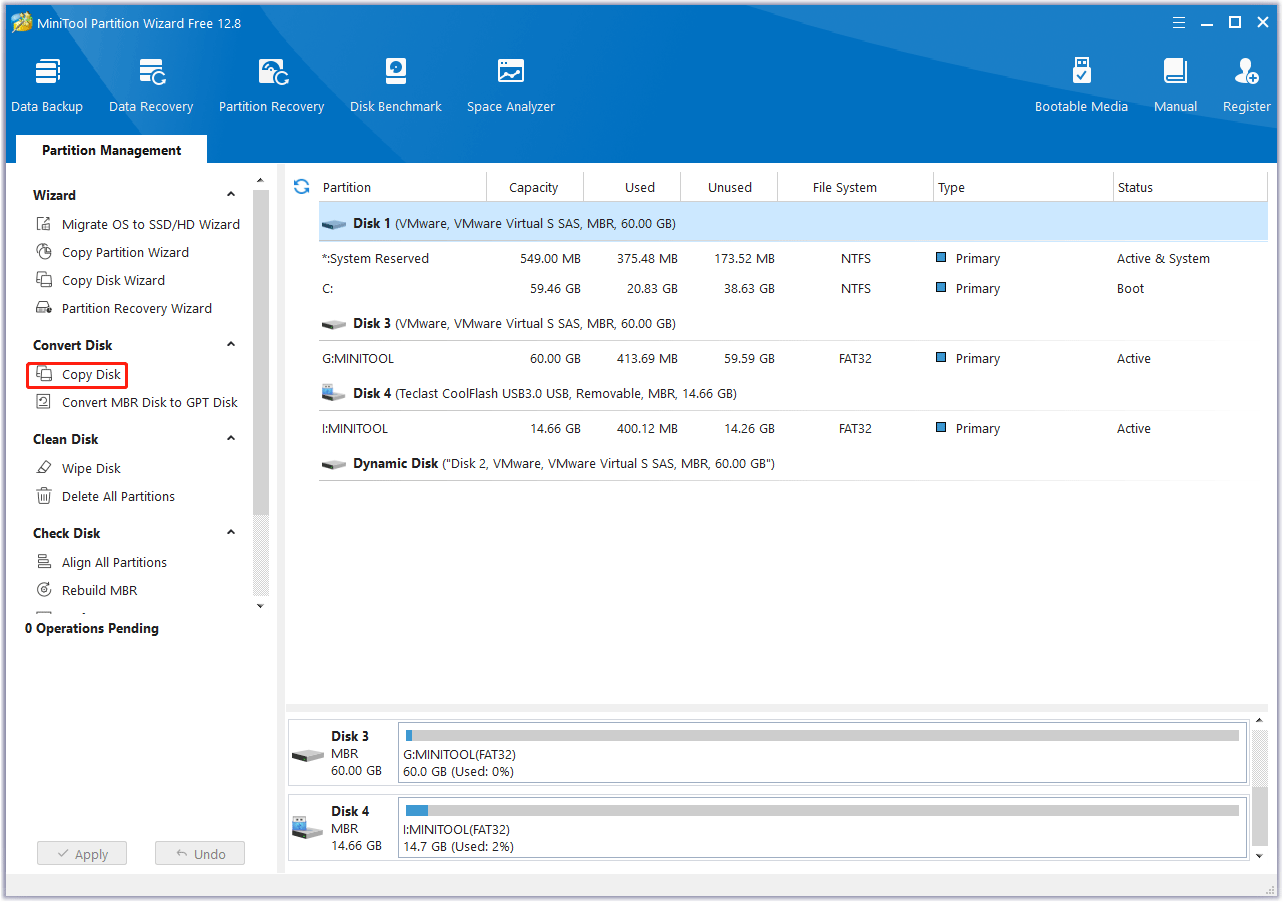Click 0 Operations Pending label

pyautogui.click(x=92, y=628)
